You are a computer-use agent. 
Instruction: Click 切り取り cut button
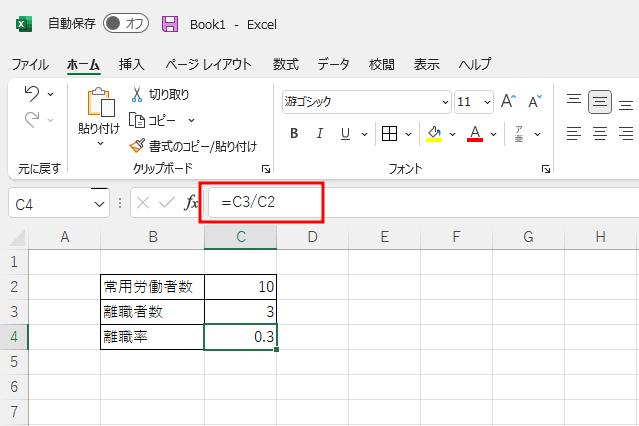click(160, 95)
